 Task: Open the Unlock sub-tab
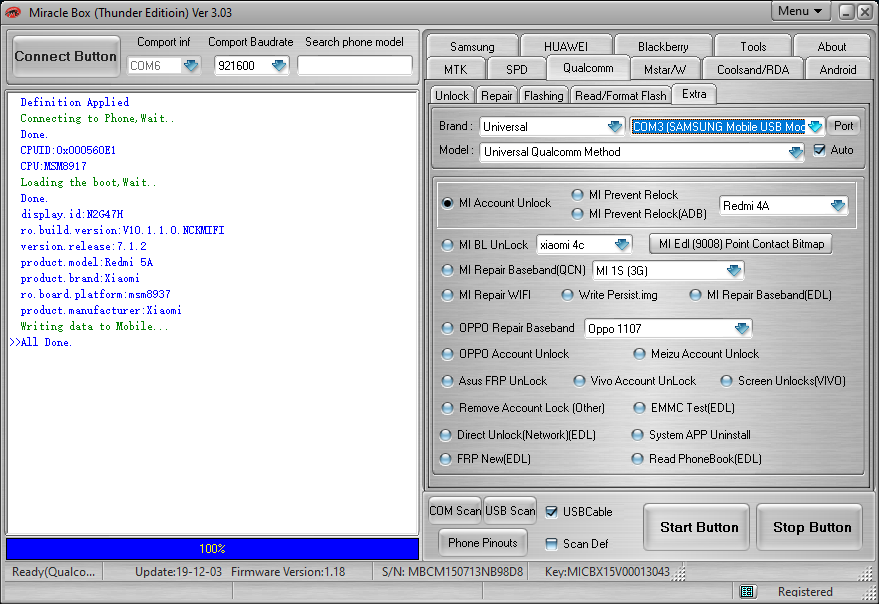tap(451, 96)
